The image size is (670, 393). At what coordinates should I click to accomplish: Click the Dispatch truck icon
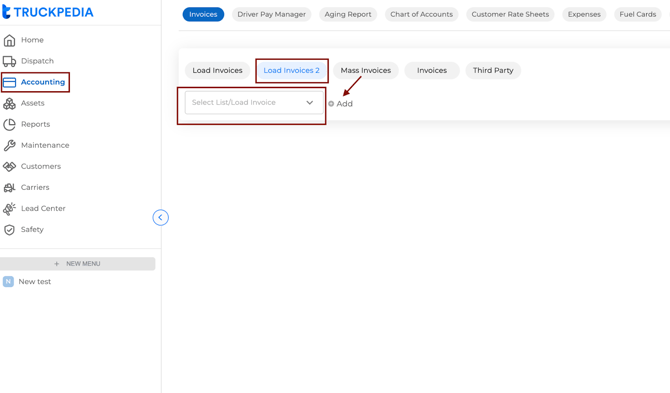pyautogui.click(x=9, y=61)
